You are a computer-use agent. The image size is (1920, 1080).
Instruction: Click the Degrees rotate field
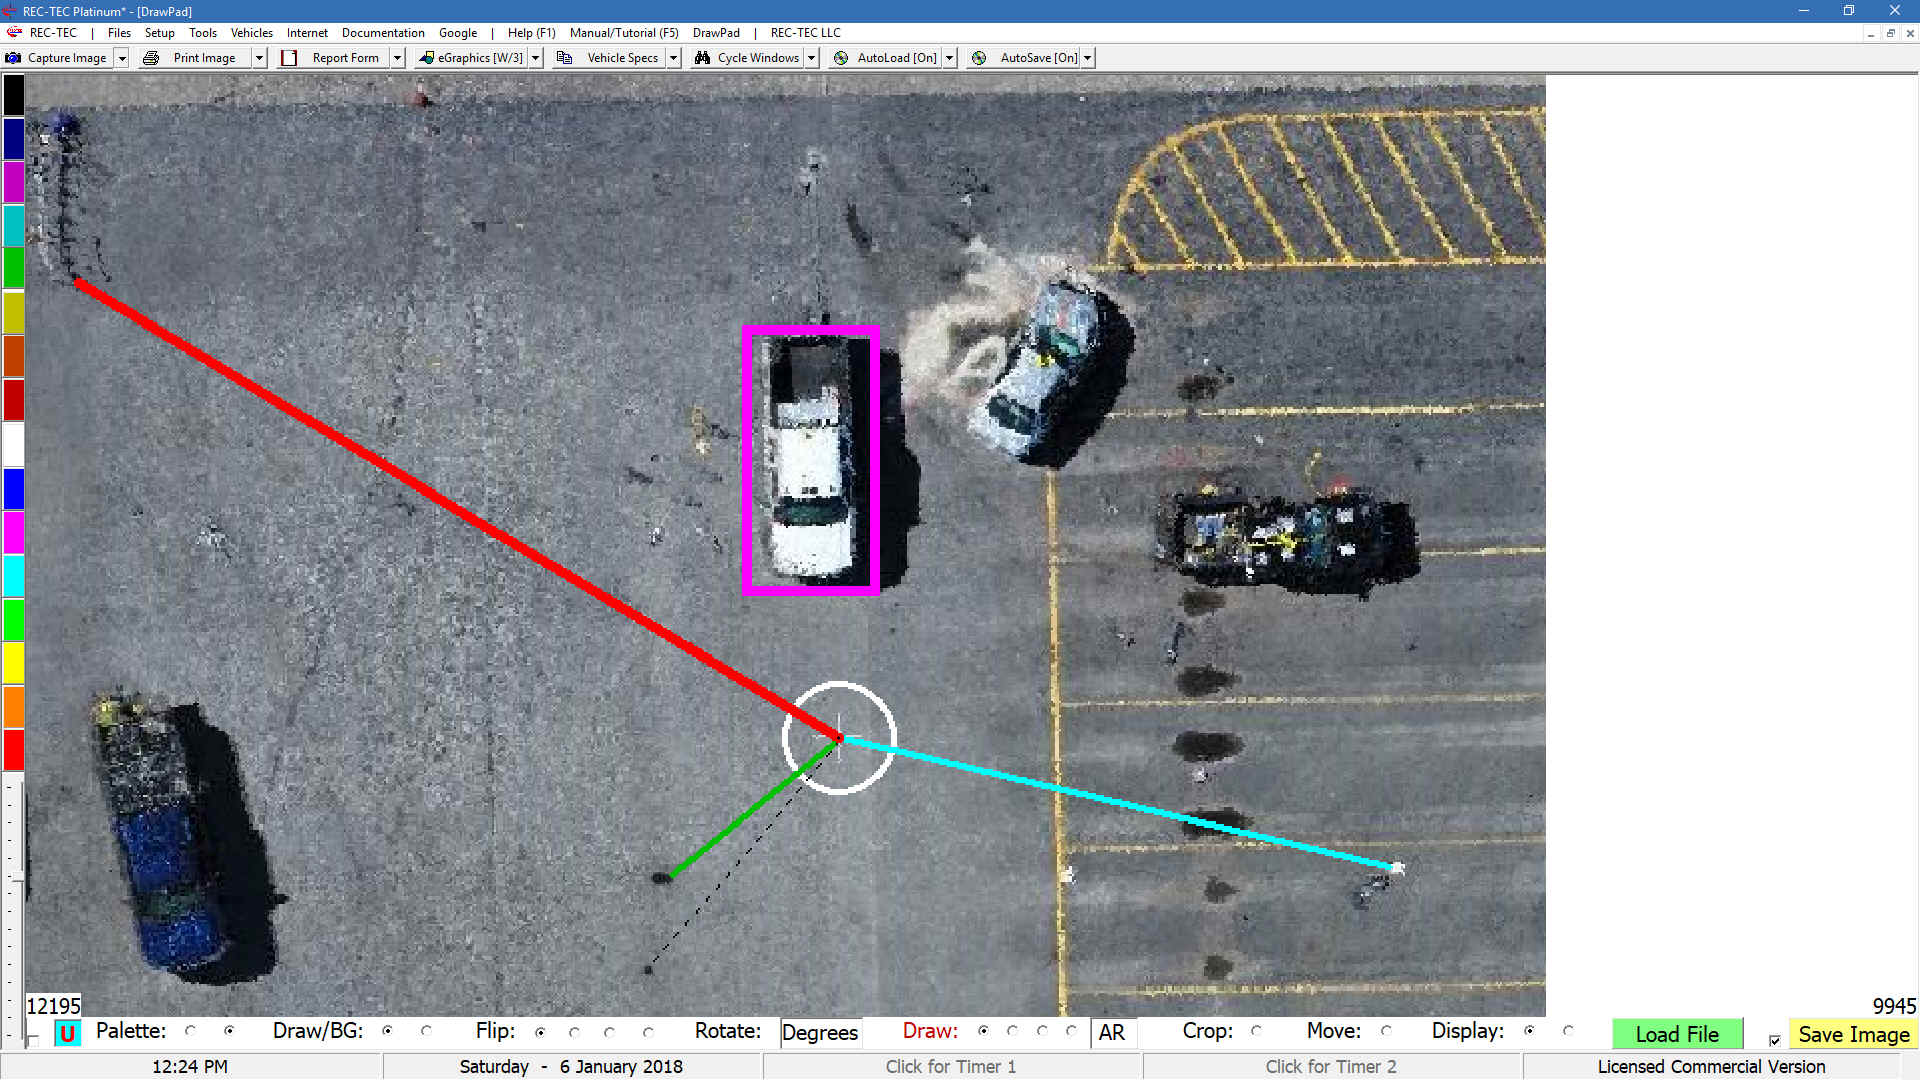pyautogui.click(x=820, y=1033)
